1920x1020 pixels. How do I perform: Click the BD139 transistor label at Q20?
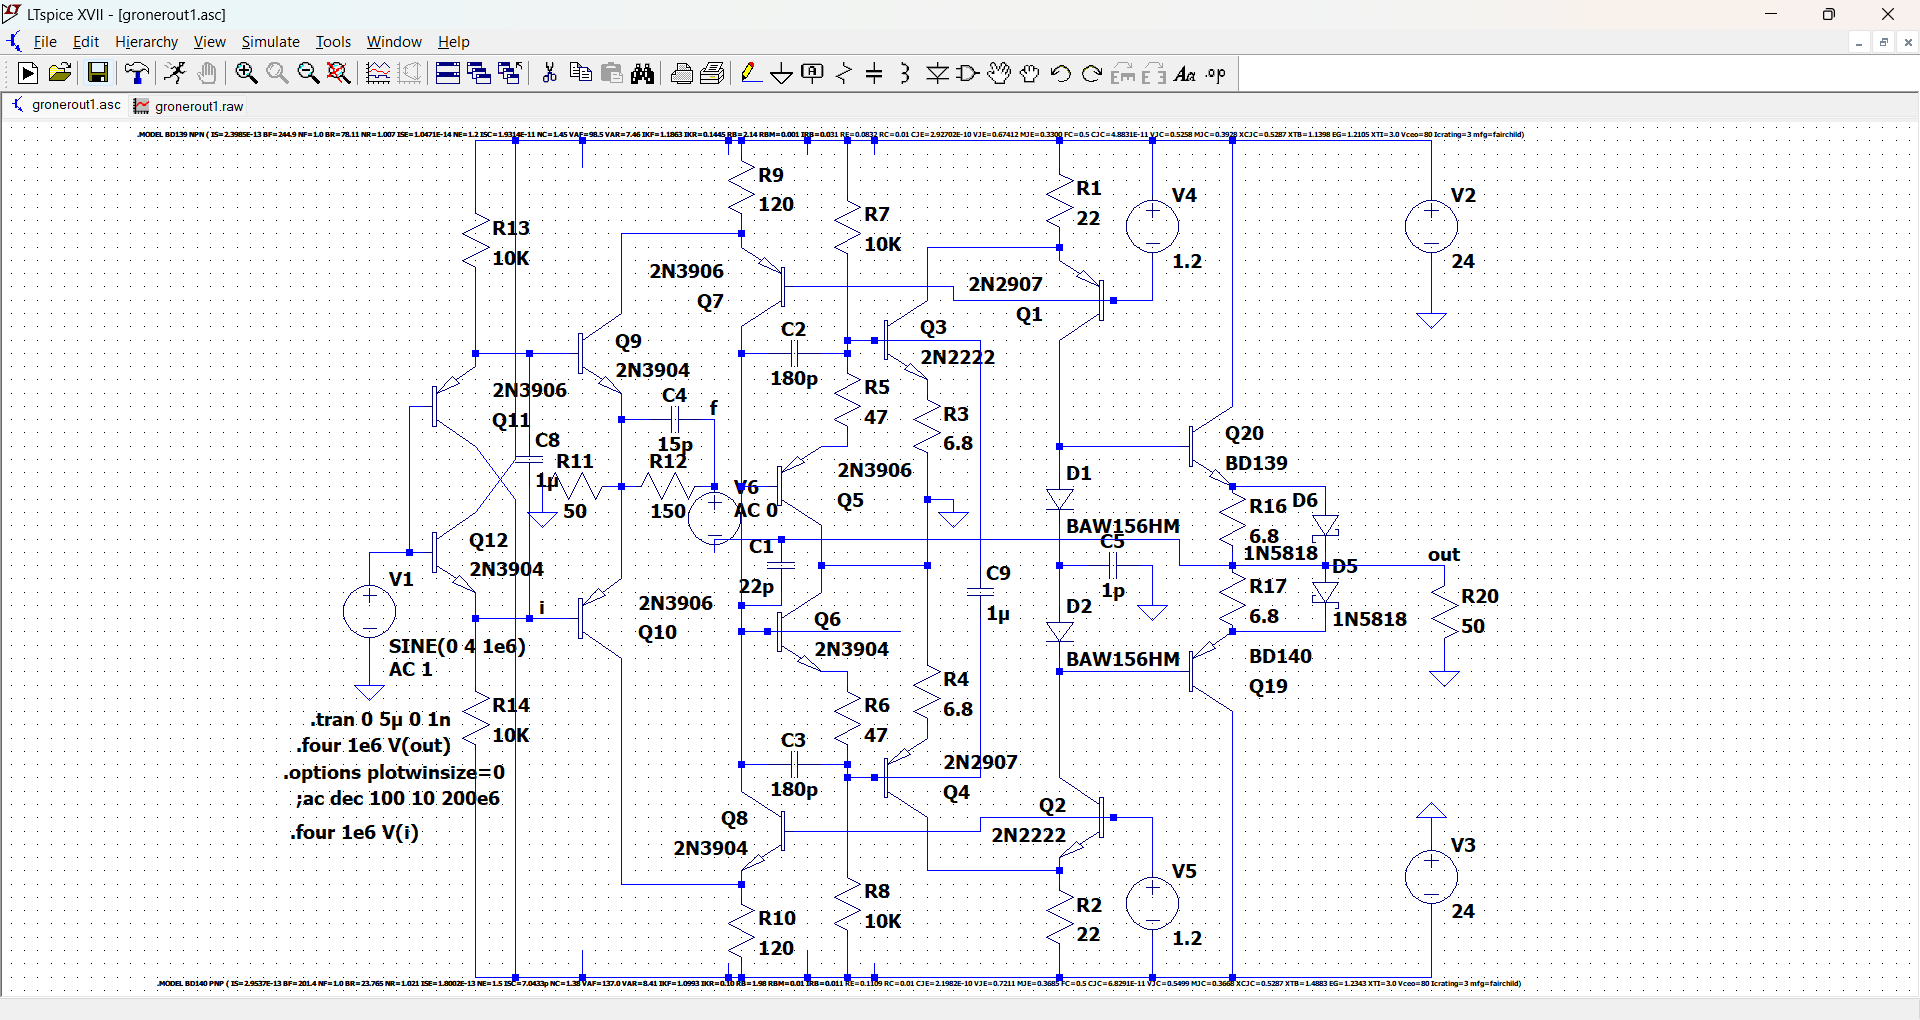[x=1256, y=463]
